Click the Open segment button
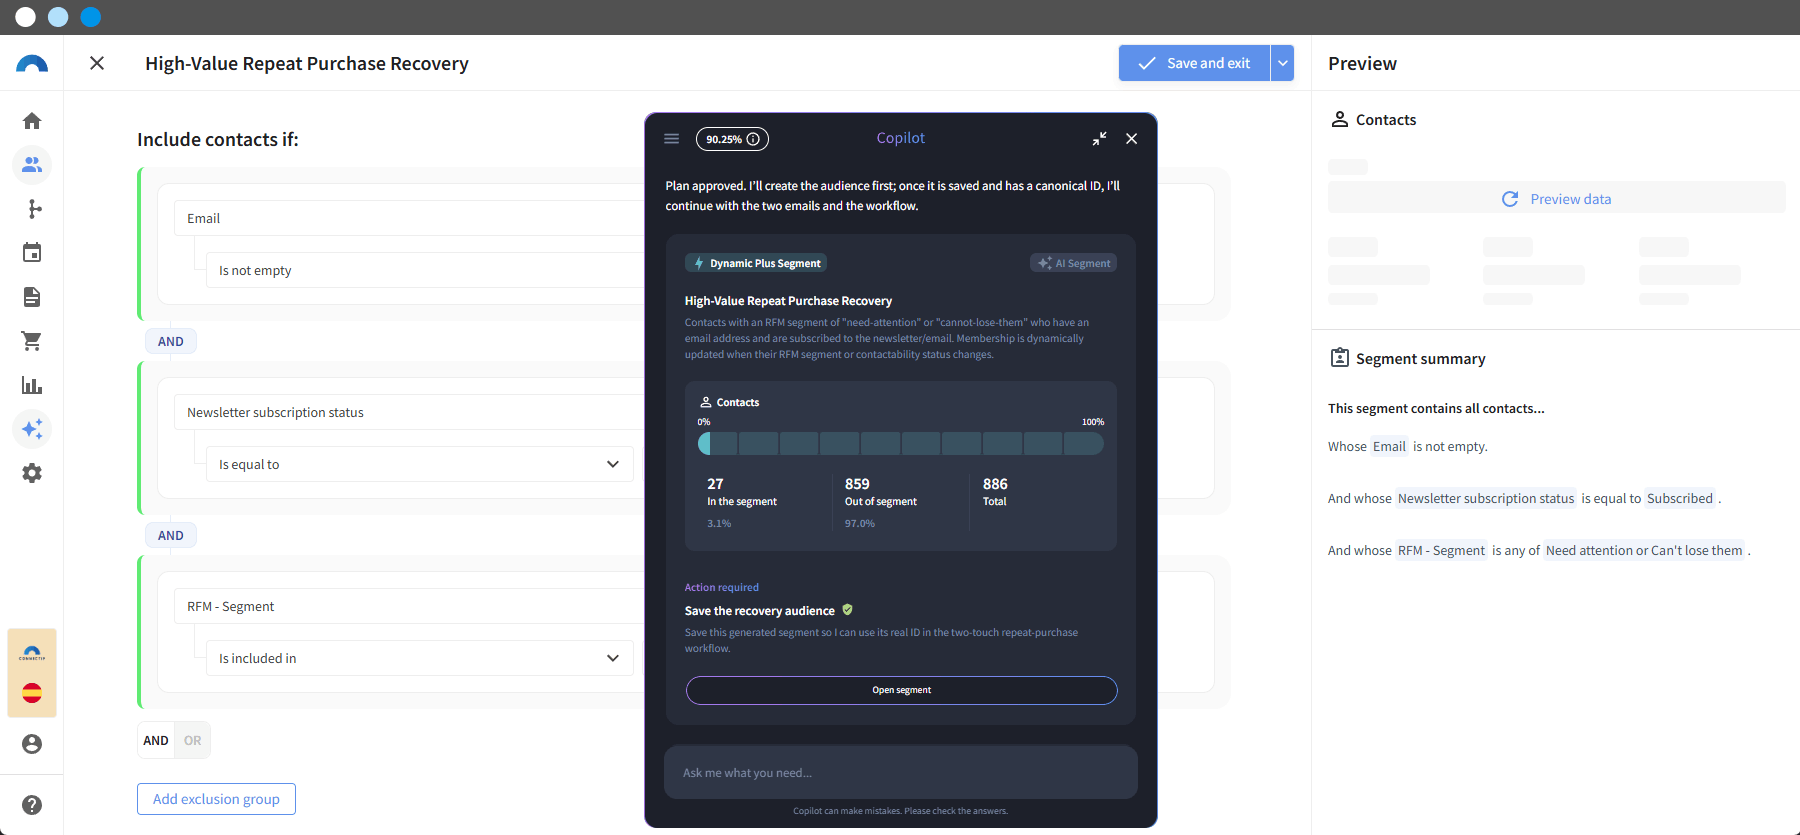Image resolution: width=1800 pixels, height=835 pixels. pyautogui.click(x=901, y=690)
